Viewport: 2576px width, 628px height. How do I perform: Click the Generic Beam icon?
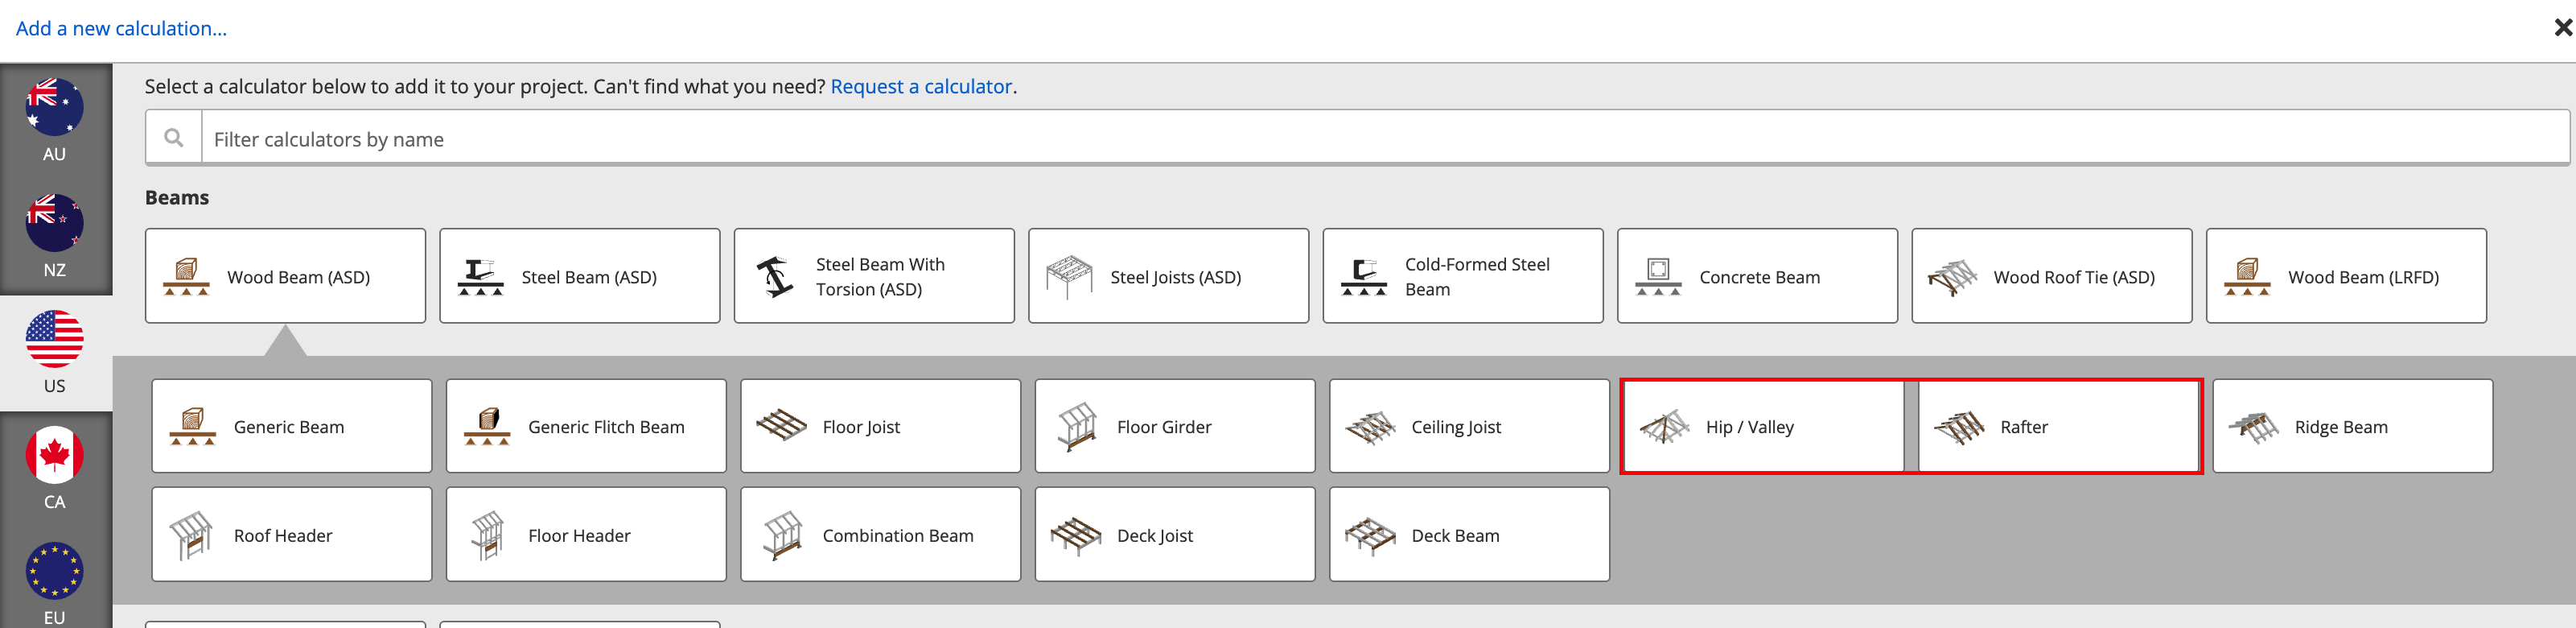[193, 427]
